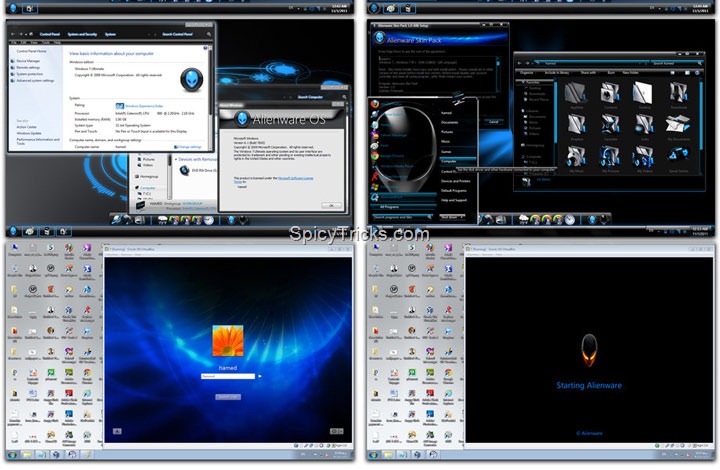Click the hamed user picture on the login screen

(x=228, y=341)
